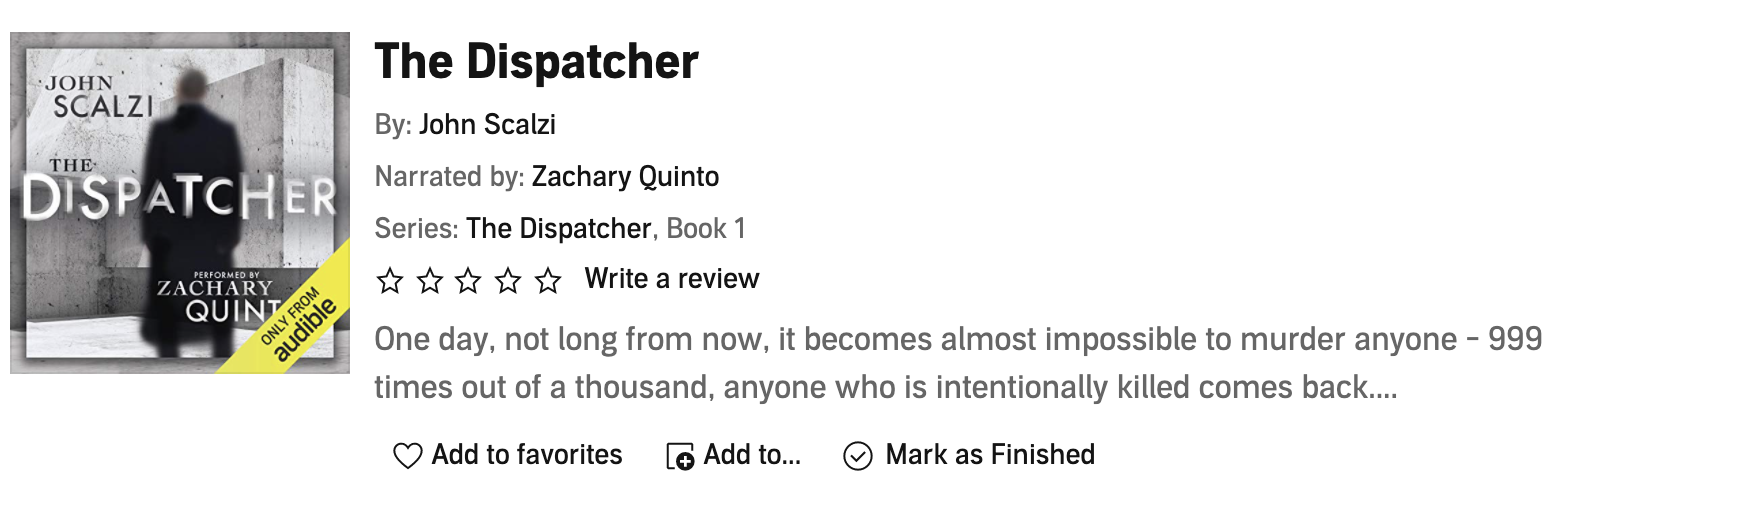Open The Dispatcher book title heading

(x=536, y=62)
